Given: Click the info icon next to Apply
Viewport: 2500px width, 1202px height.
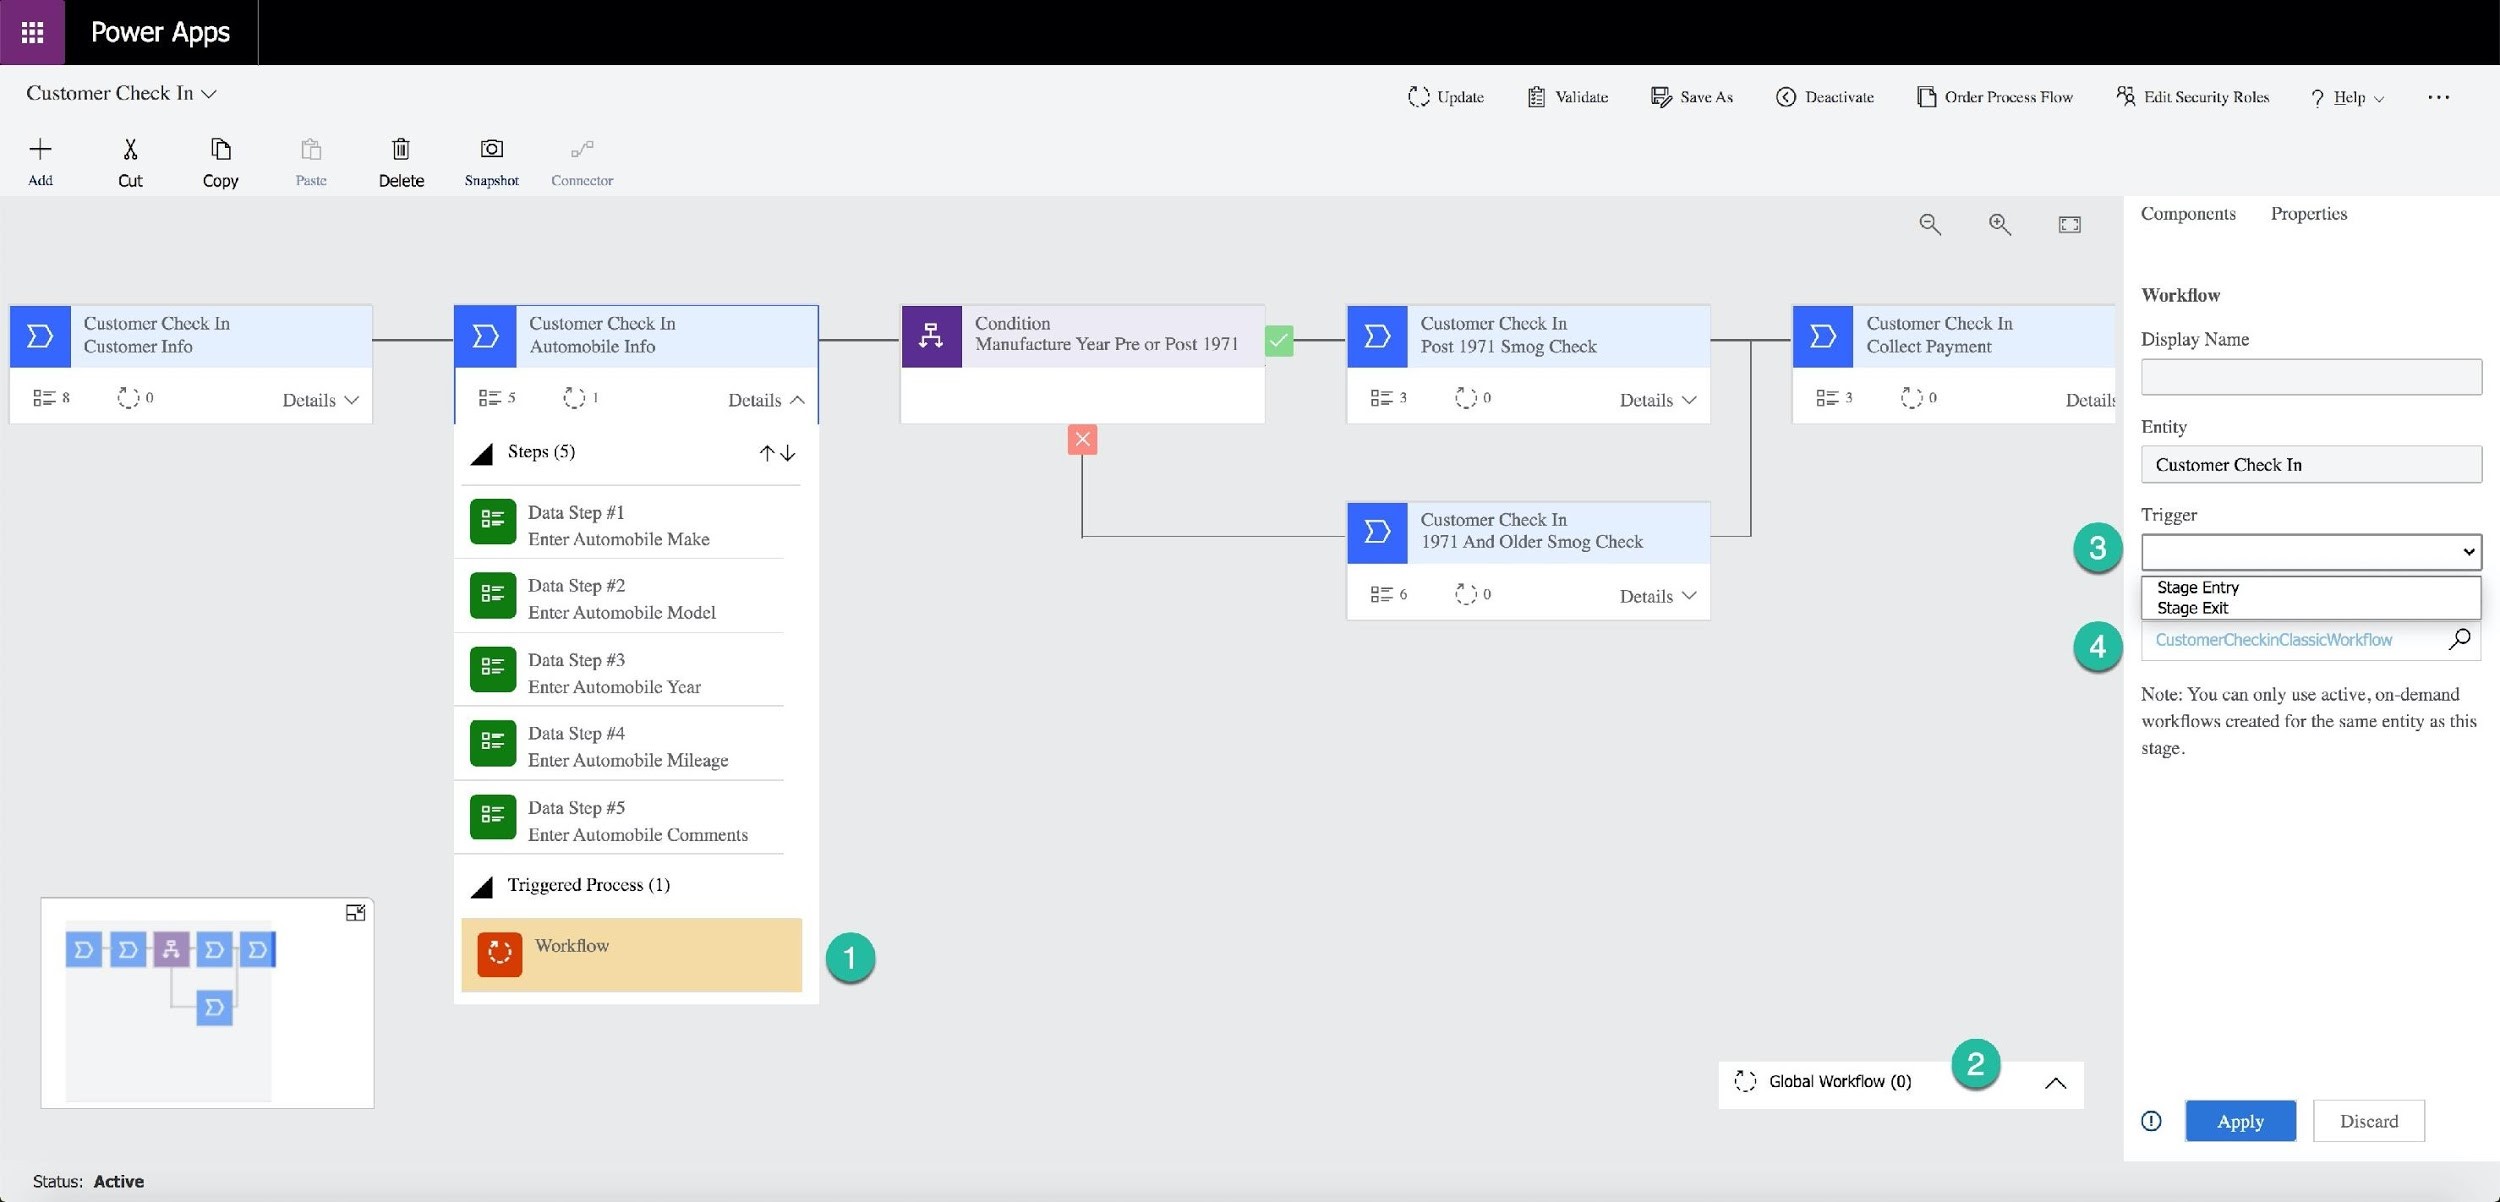Looking at the screenshot, I should pyautogui.click(x=2151, y=1121).
